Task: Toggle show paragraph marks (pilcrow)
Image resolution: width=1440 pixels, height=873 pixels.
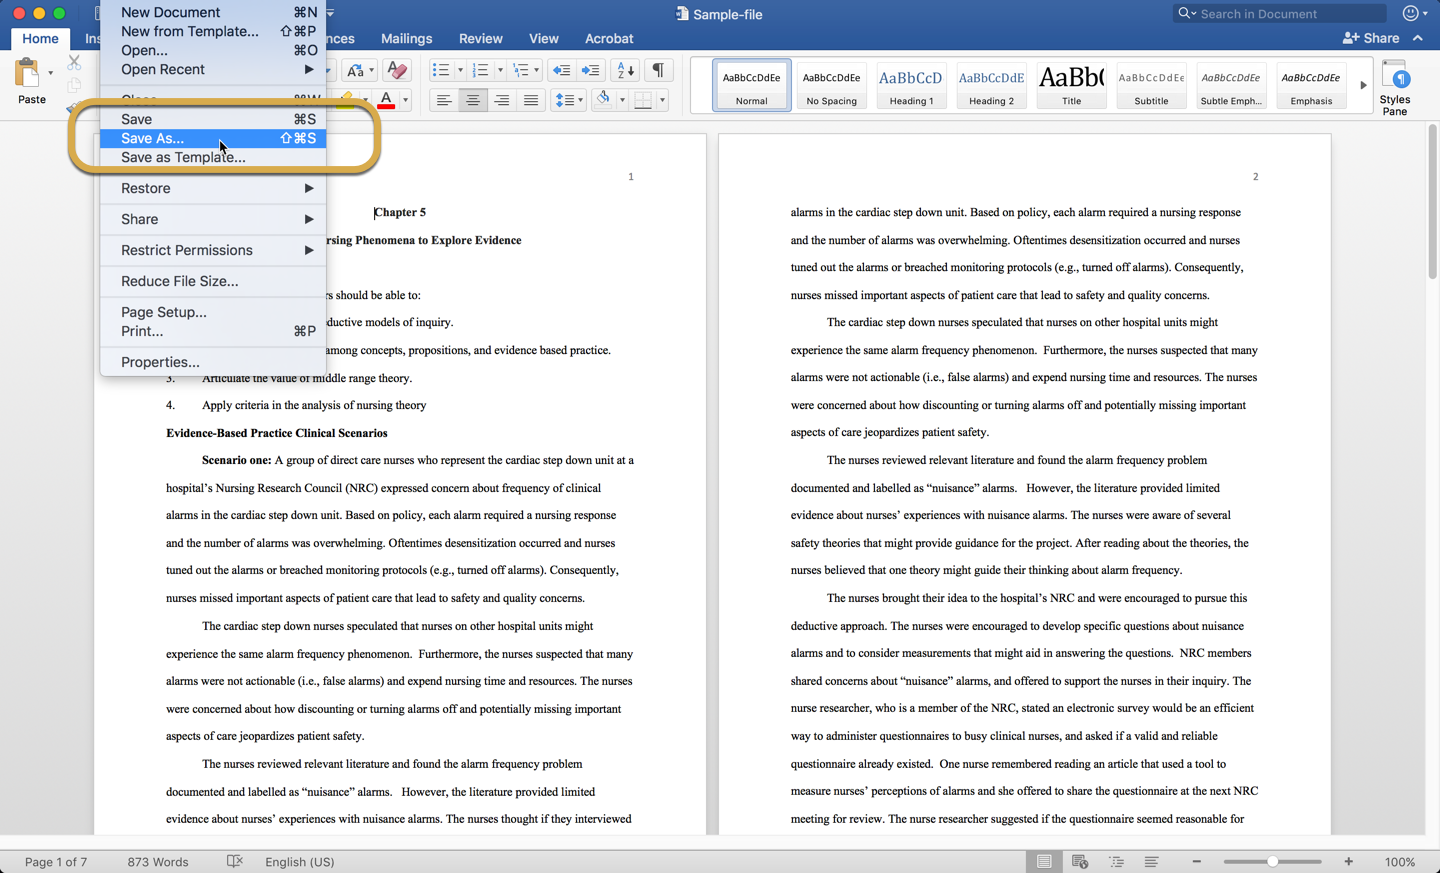Action: click(x=658, y=70)
